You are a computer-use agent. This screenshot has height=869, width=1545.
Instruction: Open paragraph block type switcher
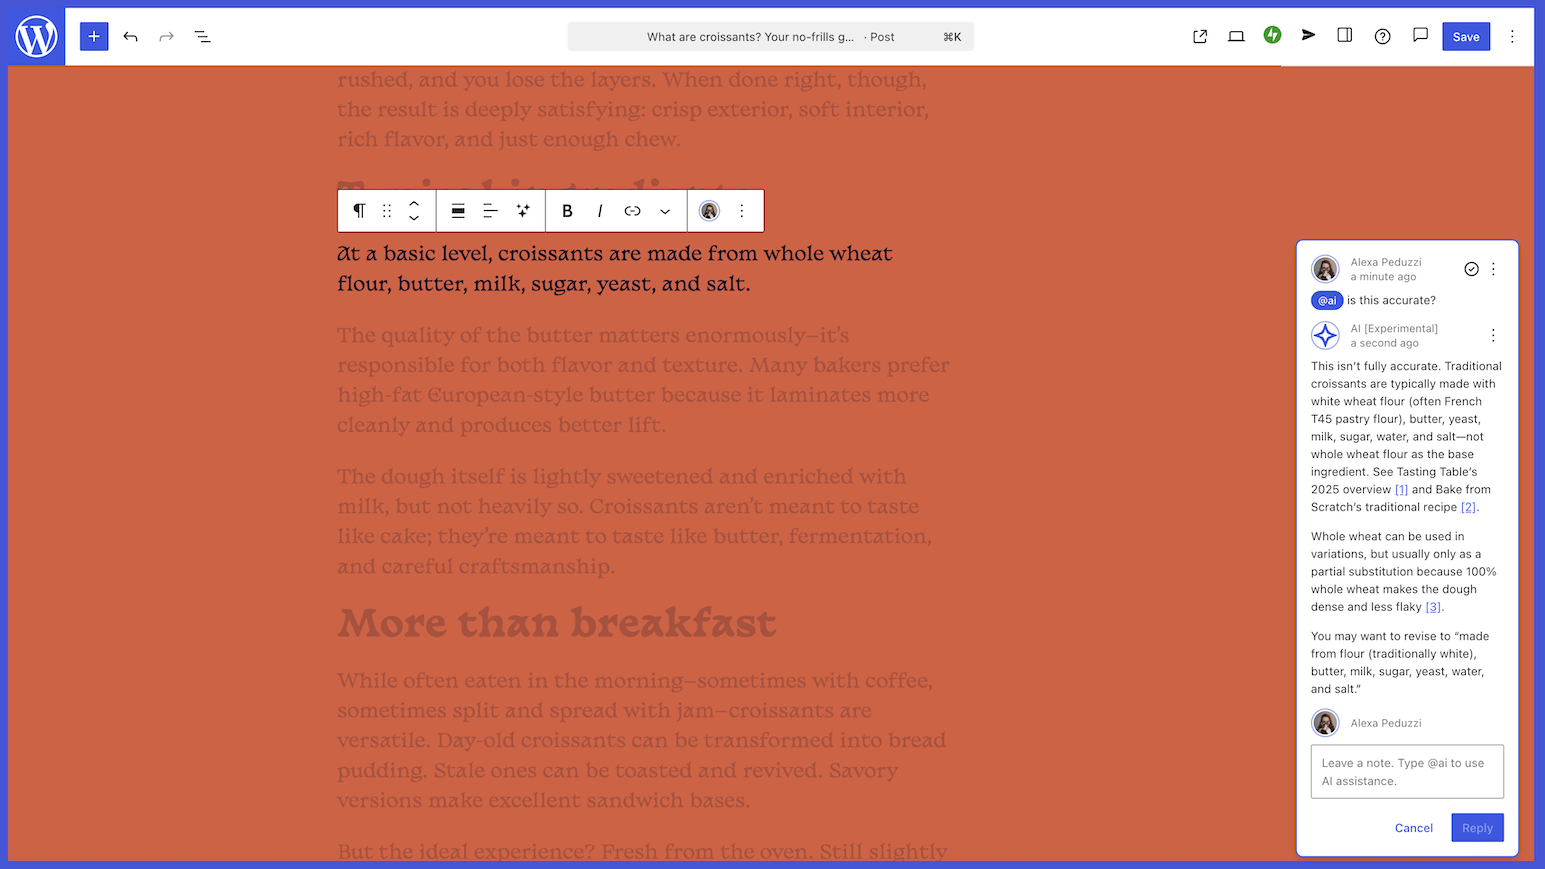coord(359,211)
